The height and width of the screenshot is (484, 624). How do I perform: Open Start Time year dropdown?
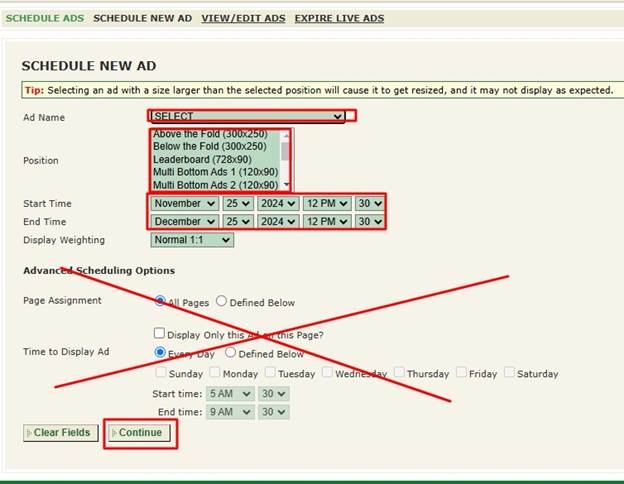(278, 203)
